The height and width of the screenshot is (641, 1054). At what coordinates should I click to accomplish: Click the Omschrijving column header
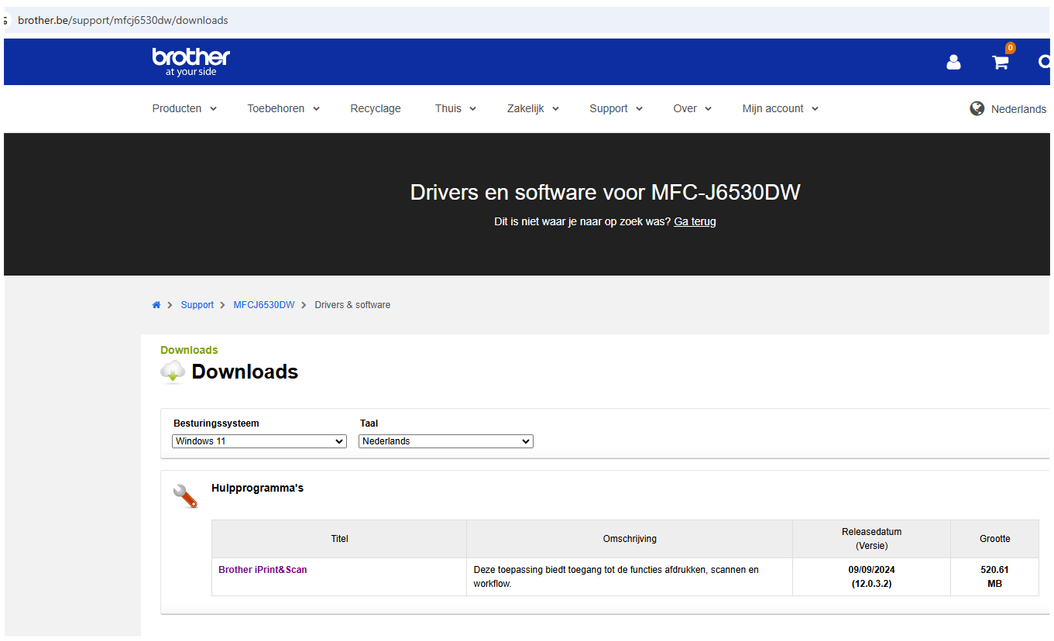(x=629, y=538)
